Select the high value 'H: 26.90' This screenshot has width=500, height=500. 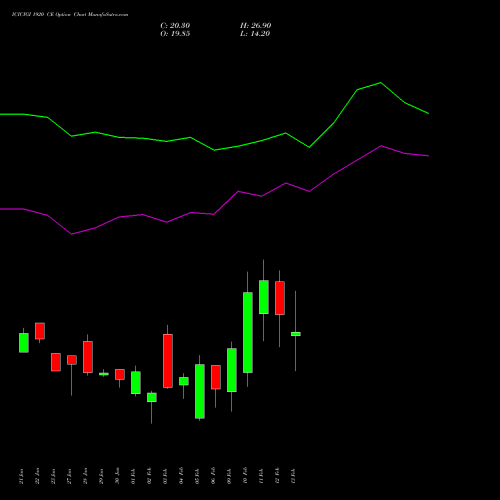255,26
